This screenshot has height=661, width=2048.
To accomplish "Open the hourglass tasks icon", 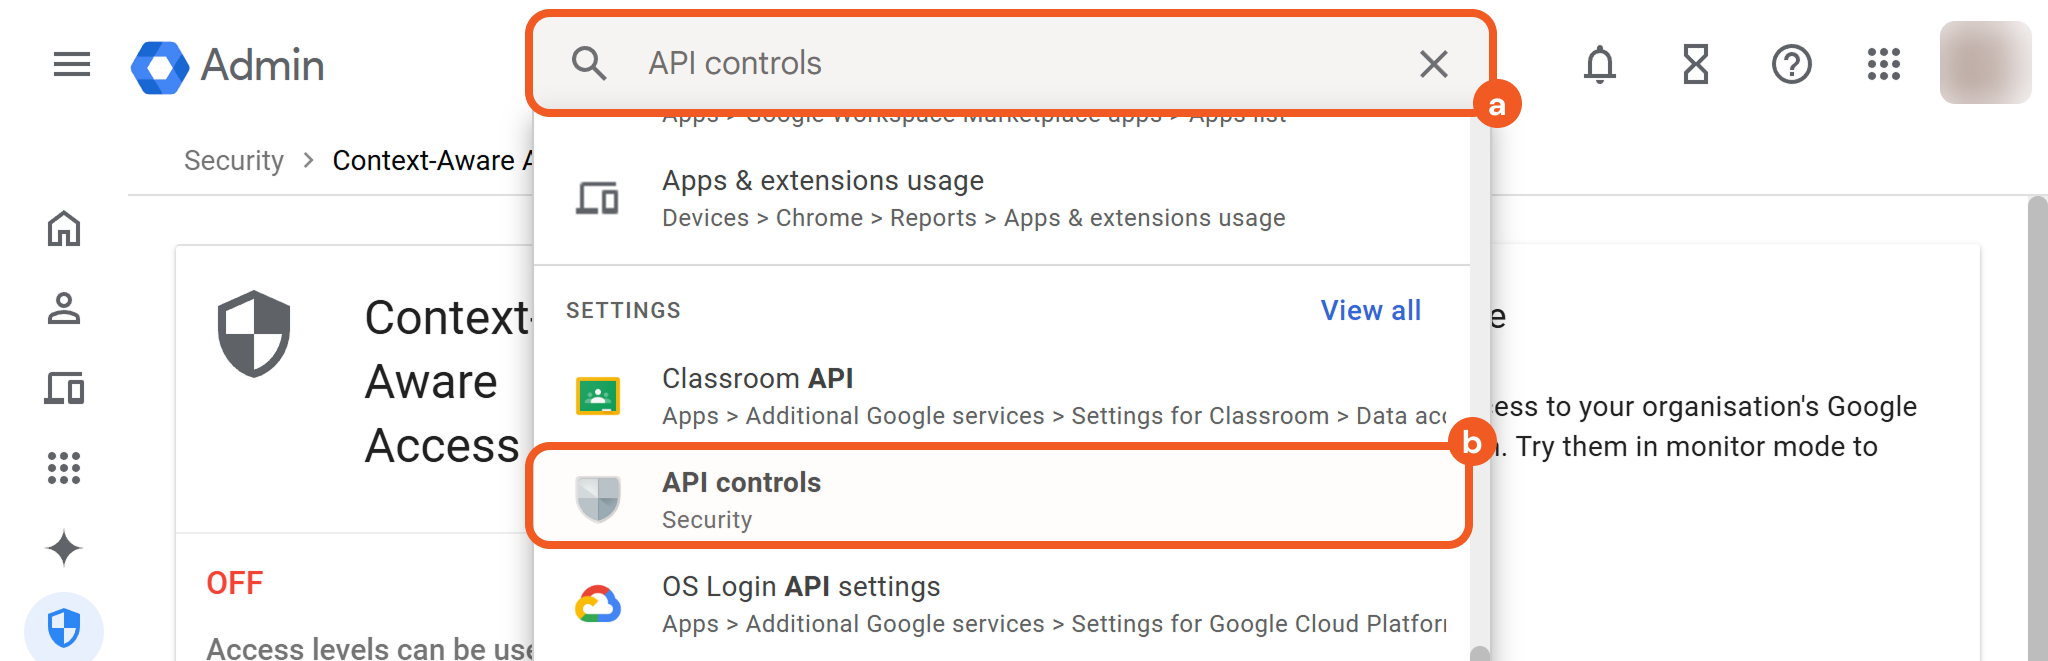I will 1695,65.
